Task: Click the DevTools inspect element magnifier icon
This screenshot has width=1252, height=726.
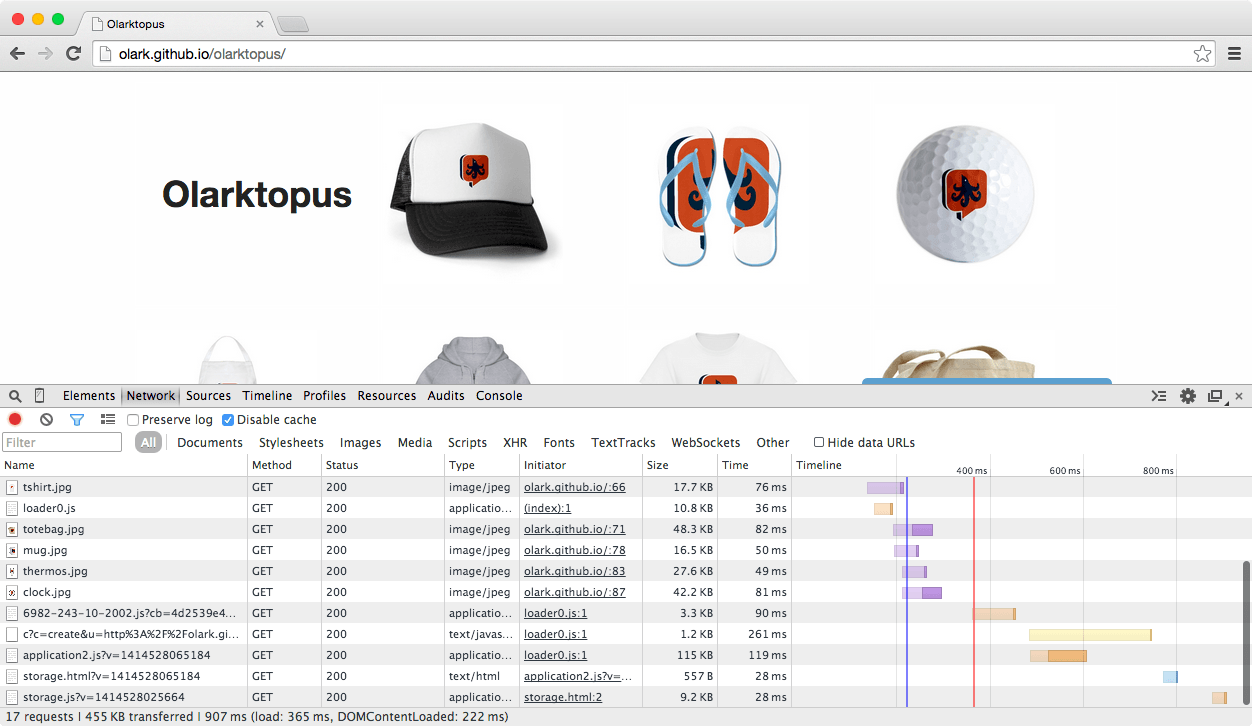Action: (15, 396)
